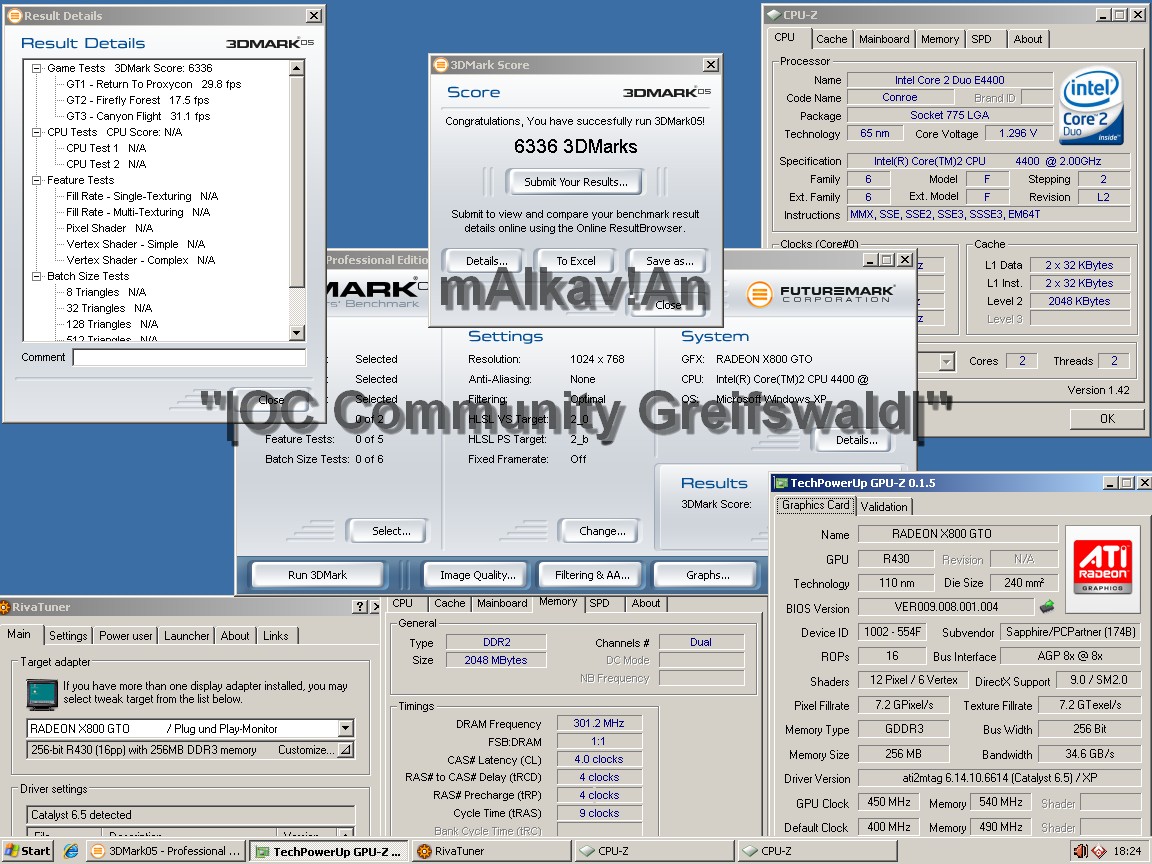The width and height of the screenshot is (1152, 864).
Task: Collapse the Batch Size Tests tree node
Action: [x=36, y=277]
